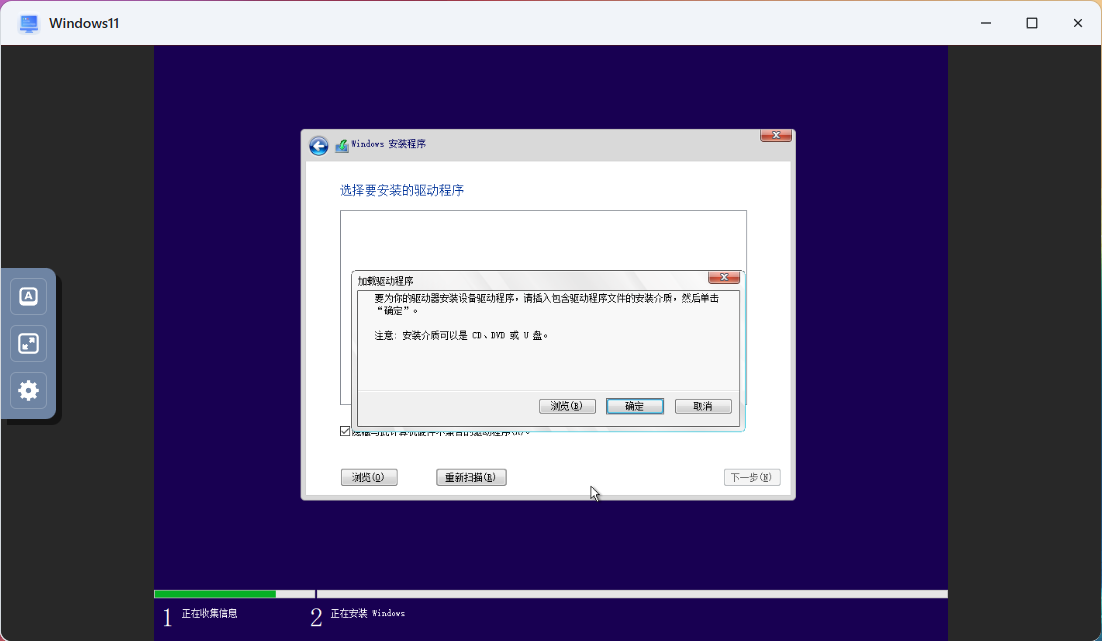This screenshot has width=1102, height=641.
Task: Click the 浏览 button beside 重新扫描
Action: tap(369, 477)
